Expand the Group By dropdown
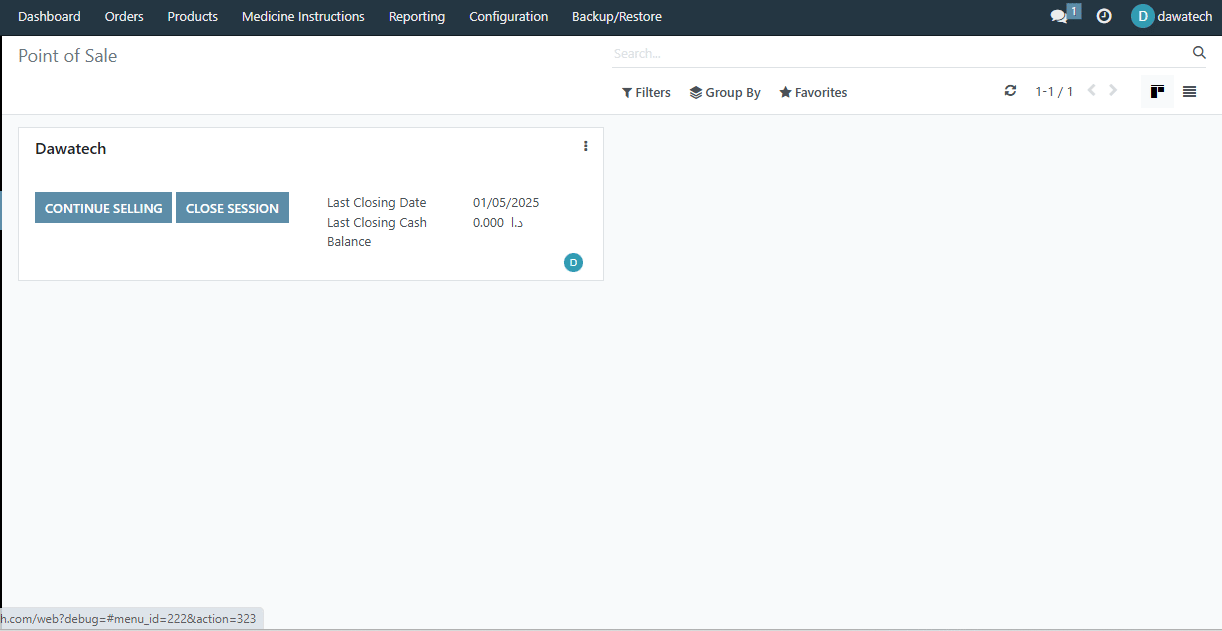This screenshot has width=1222, height=631. click(725, 92)
